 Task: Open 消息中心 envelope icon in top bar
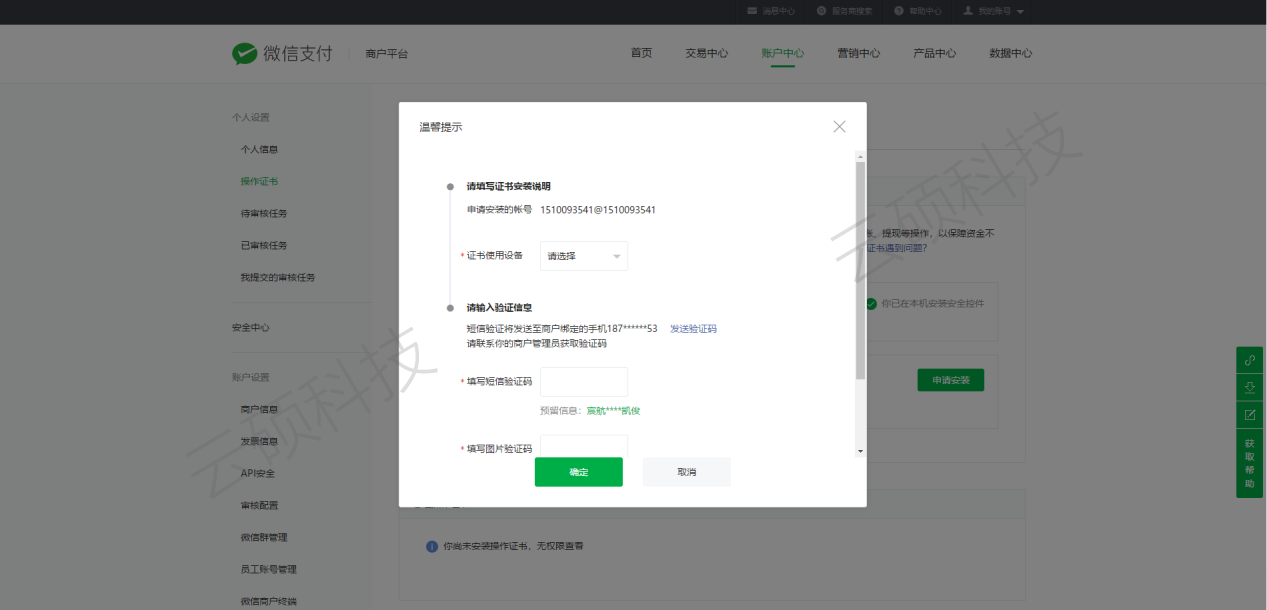click(752, 11)
